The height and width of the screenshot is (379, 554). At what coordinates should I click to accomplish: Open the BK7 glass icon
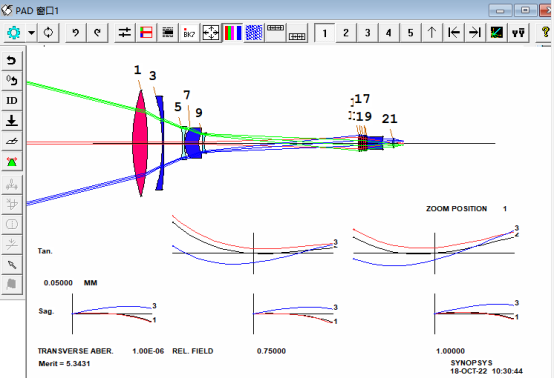pos(189,33)
